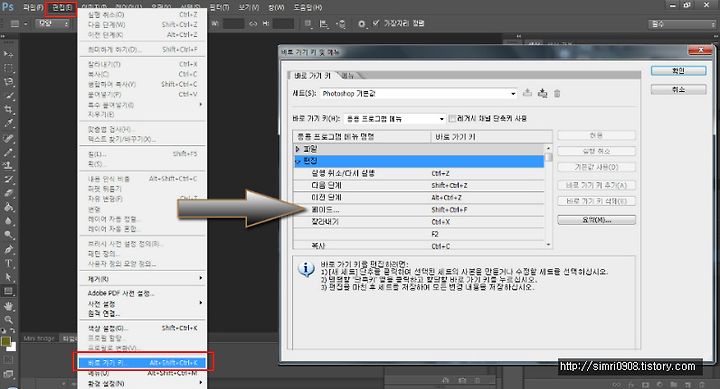Click the 바로 가기 키 삭제 button

[596, 201]
